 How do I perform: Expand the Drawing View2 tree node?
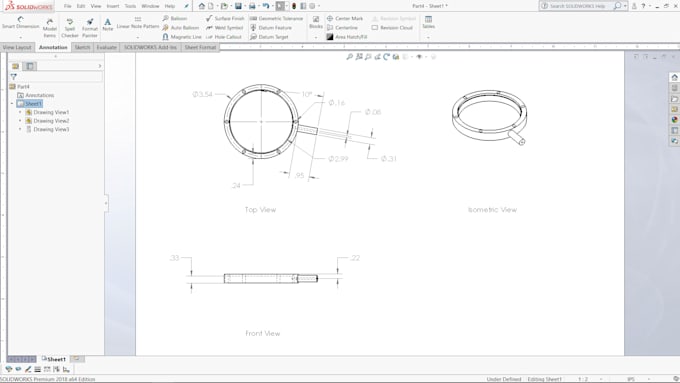click(x=20, y=121)
